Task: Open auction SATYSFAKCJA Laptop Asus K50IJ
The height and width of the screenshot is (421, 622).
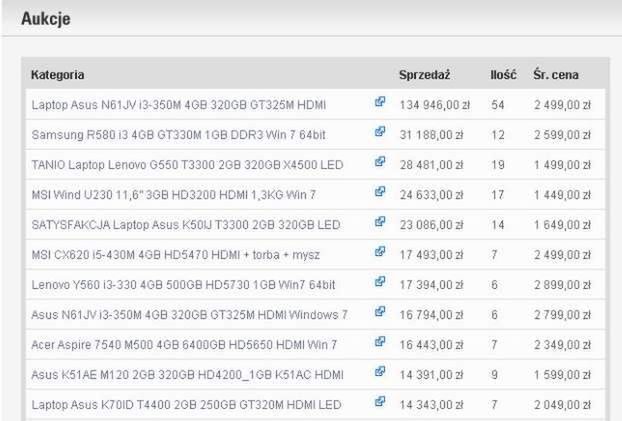Action: click(x=186, y=225)
